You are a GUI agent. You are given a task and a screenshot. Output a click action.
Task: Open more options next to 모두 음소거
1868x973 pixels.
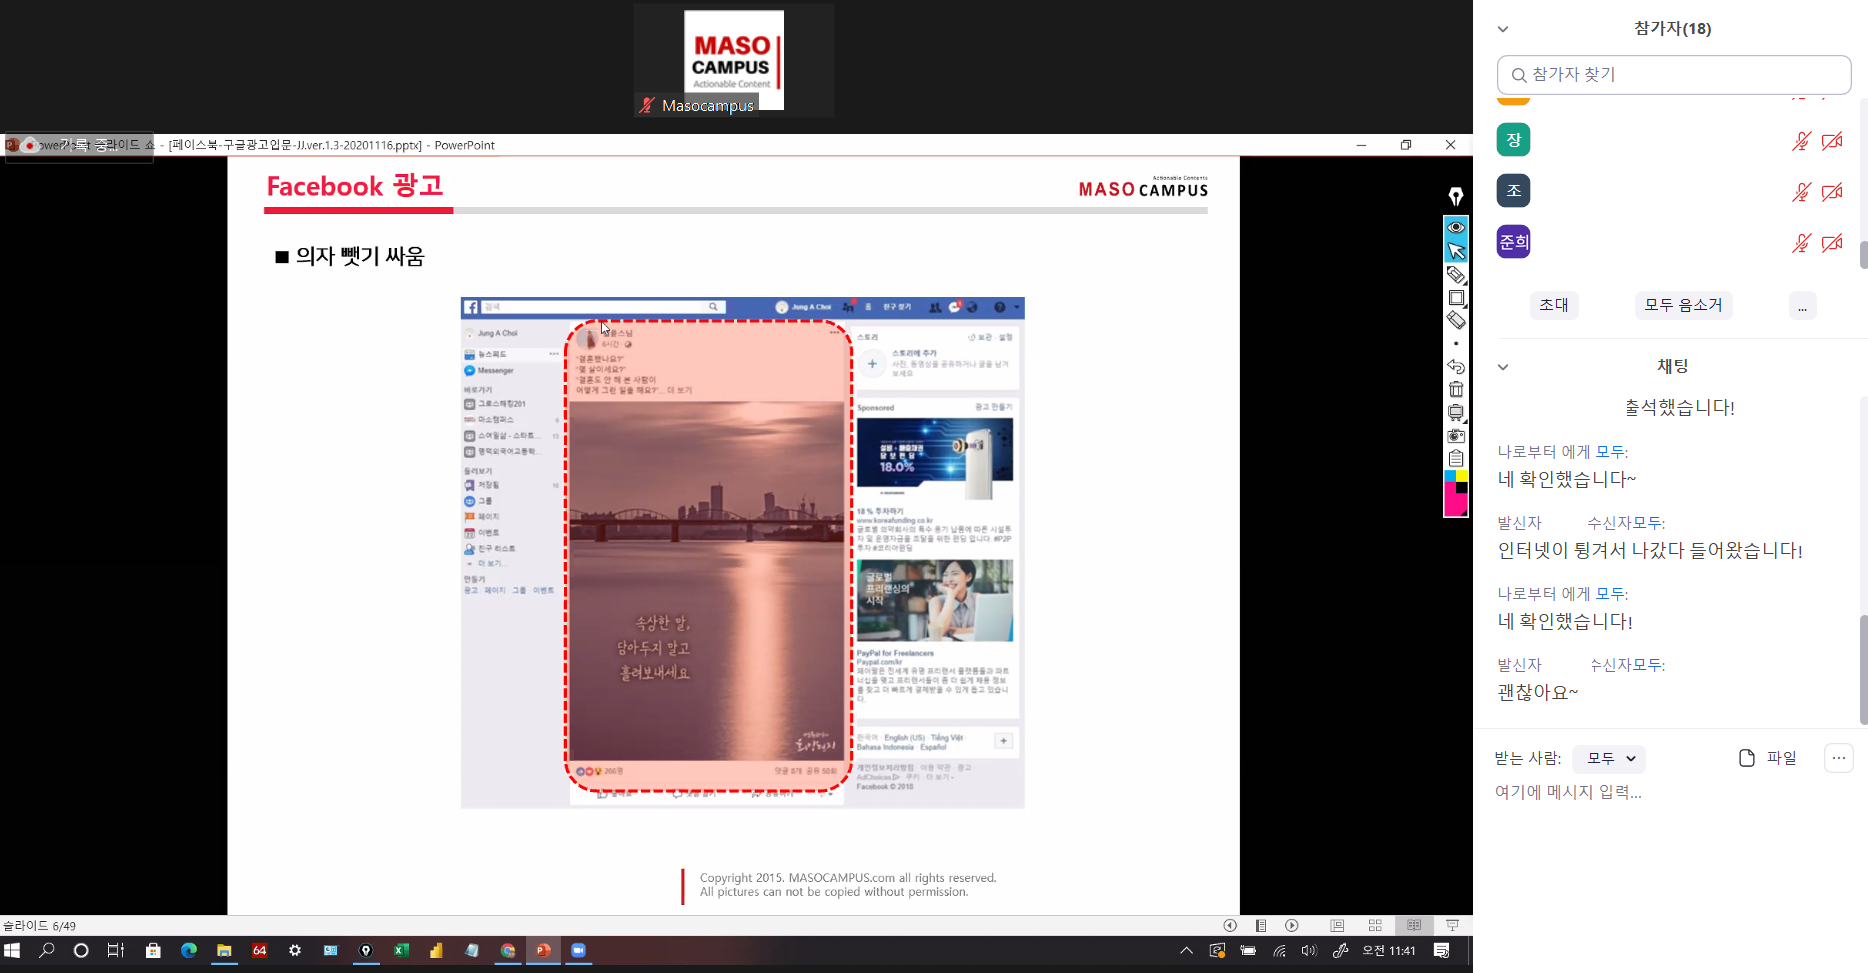1802,306
